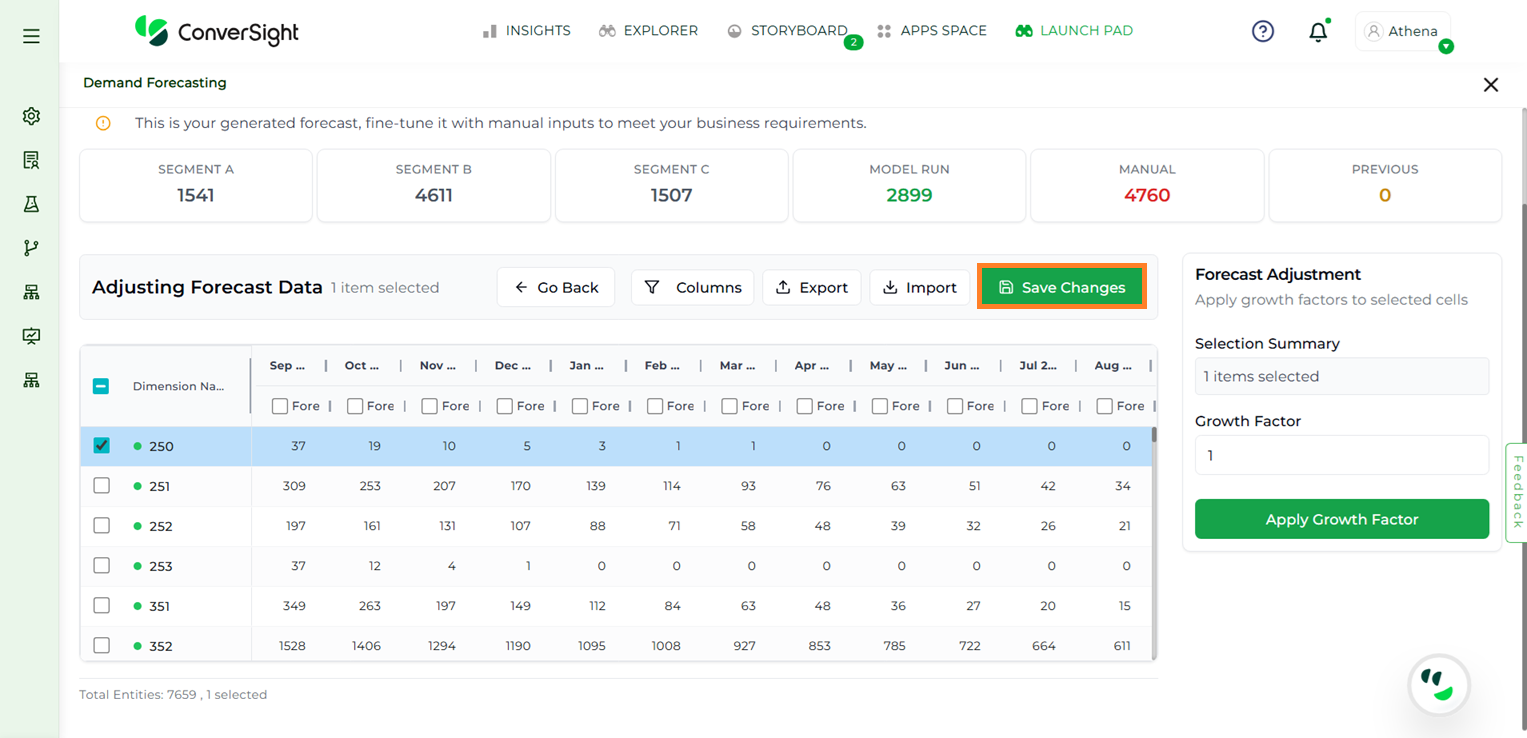Click the 1528 cell in row 352
Viewport: 1527px width, 738px height.
[292, 646]
